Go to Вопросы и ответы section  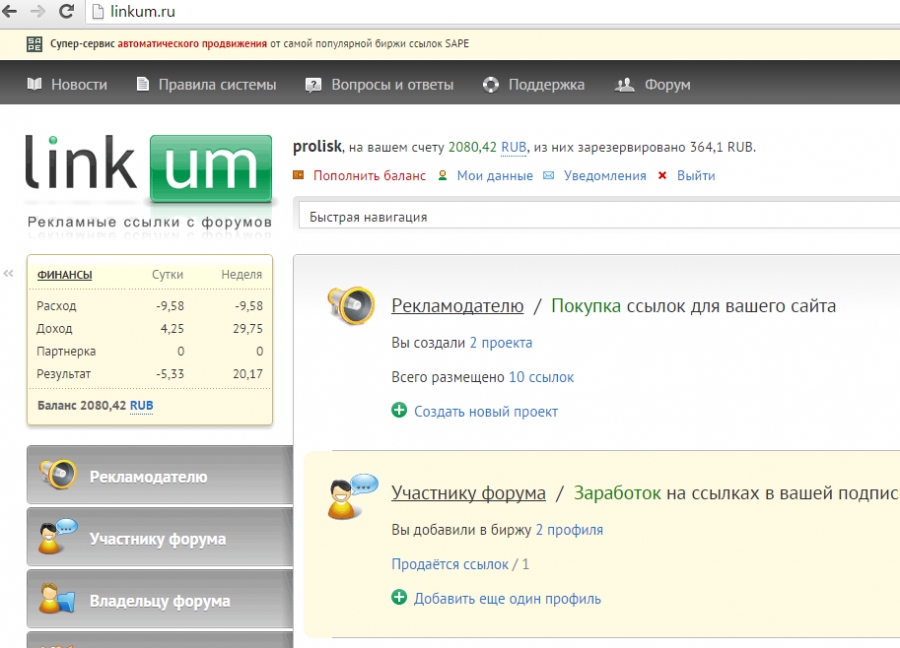[380, 84]
